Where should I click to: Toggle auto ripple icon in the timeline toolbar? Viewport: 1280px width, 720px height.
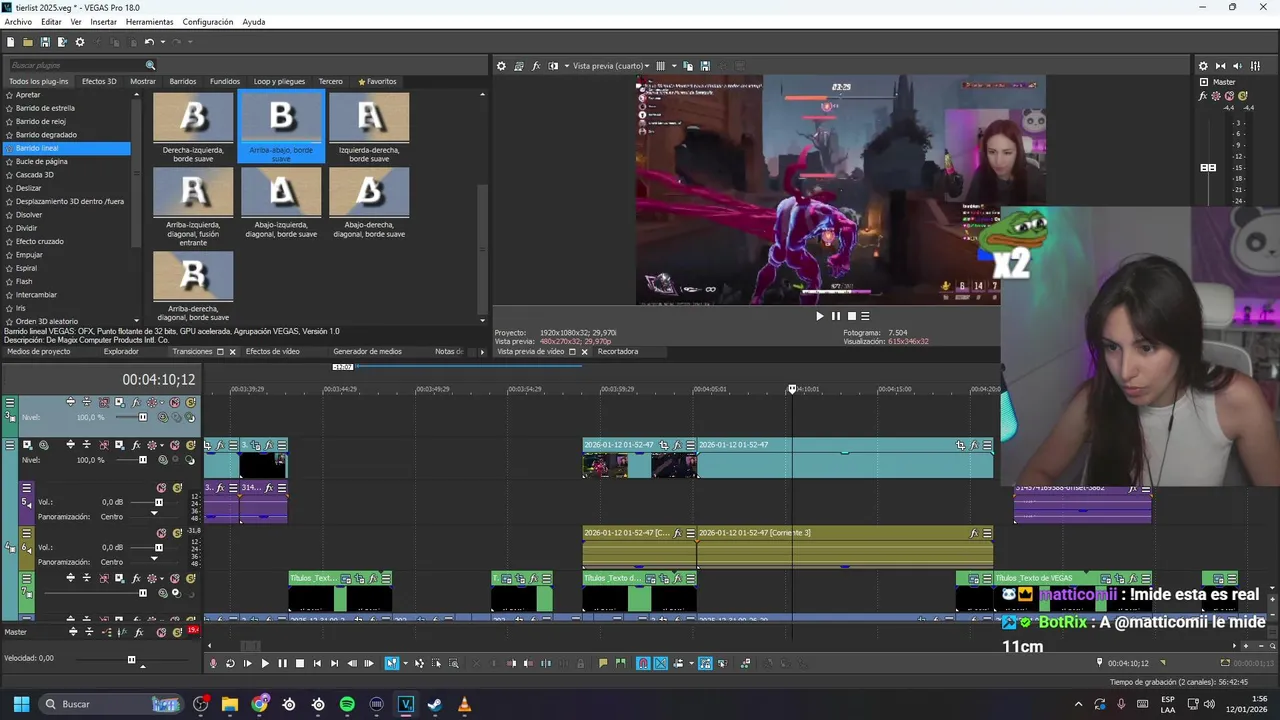click(x=677, y=663)
